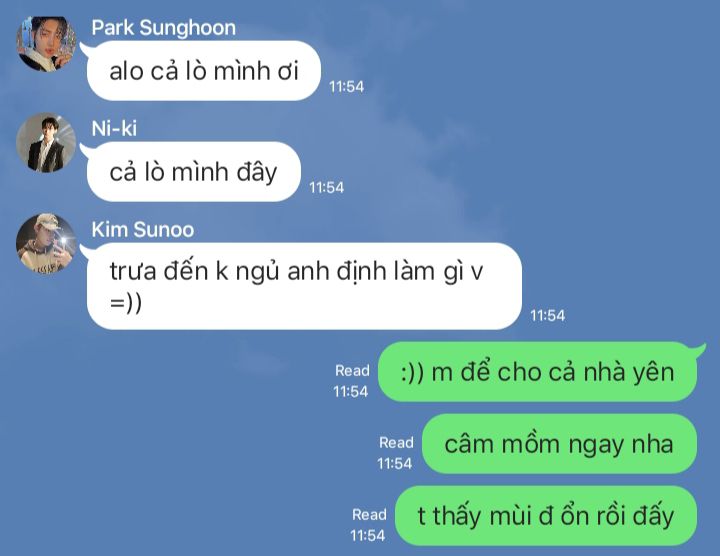720x556 pixels.
Task: Click the Read label beside 'm để cho cả nhà yên'
Action: 352,371
